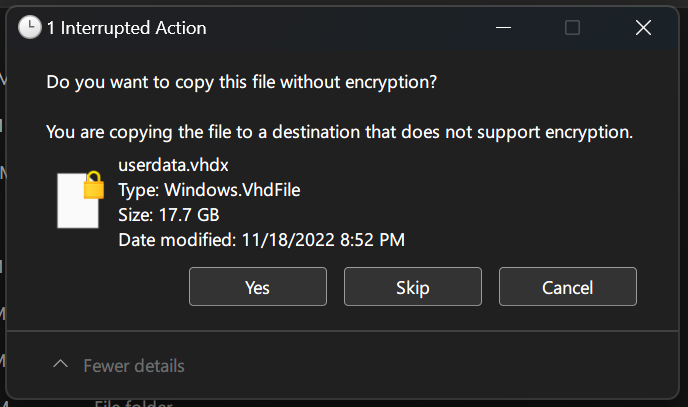
Task: Click the yellow padlock encryption overlay
Action: click(x=94, y=185)
